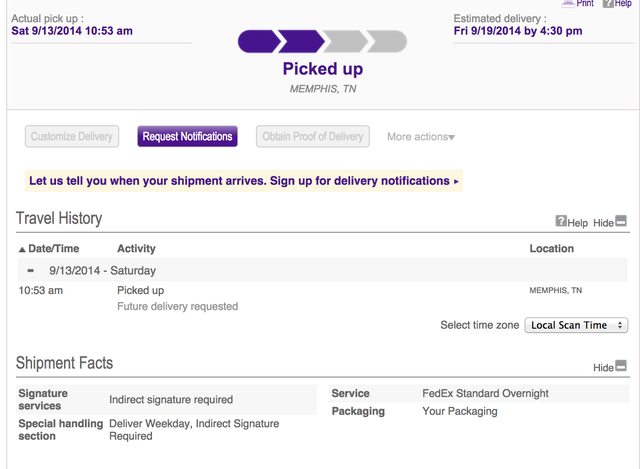Click the Location column header
640x469 pixels.
pyautogui.click(x=551, y=248)
